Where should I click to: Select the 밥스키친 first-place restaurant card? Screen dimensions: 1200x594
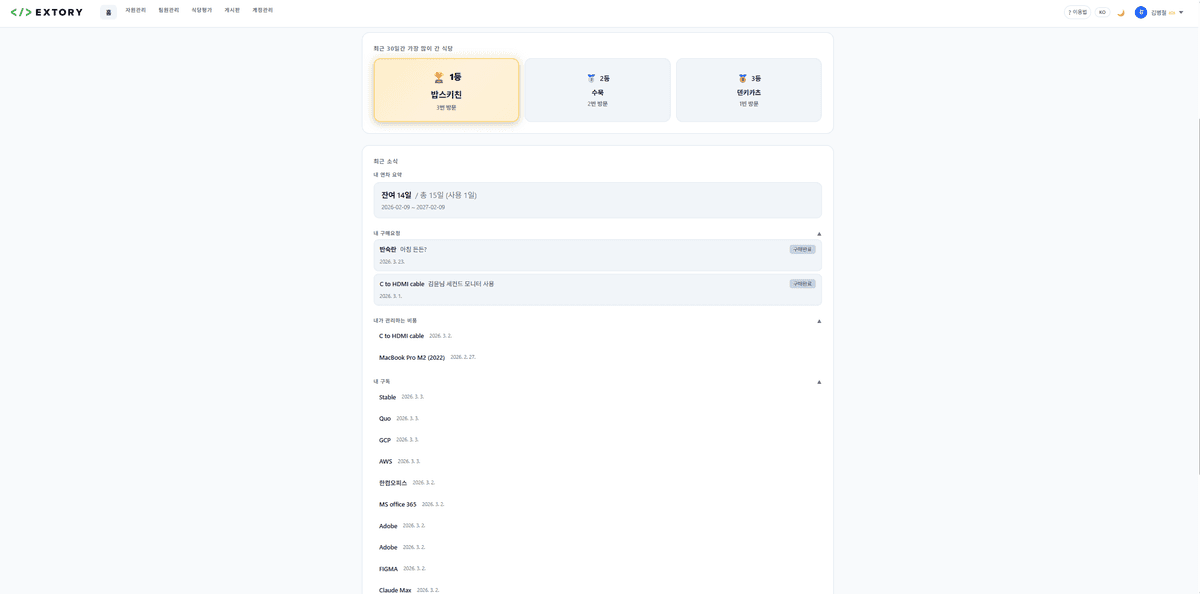[x=446, y=91]
